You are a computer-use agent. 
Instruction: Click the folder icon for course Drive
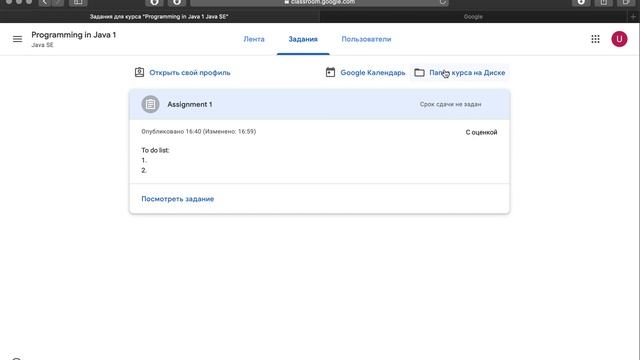pos(419,73)
